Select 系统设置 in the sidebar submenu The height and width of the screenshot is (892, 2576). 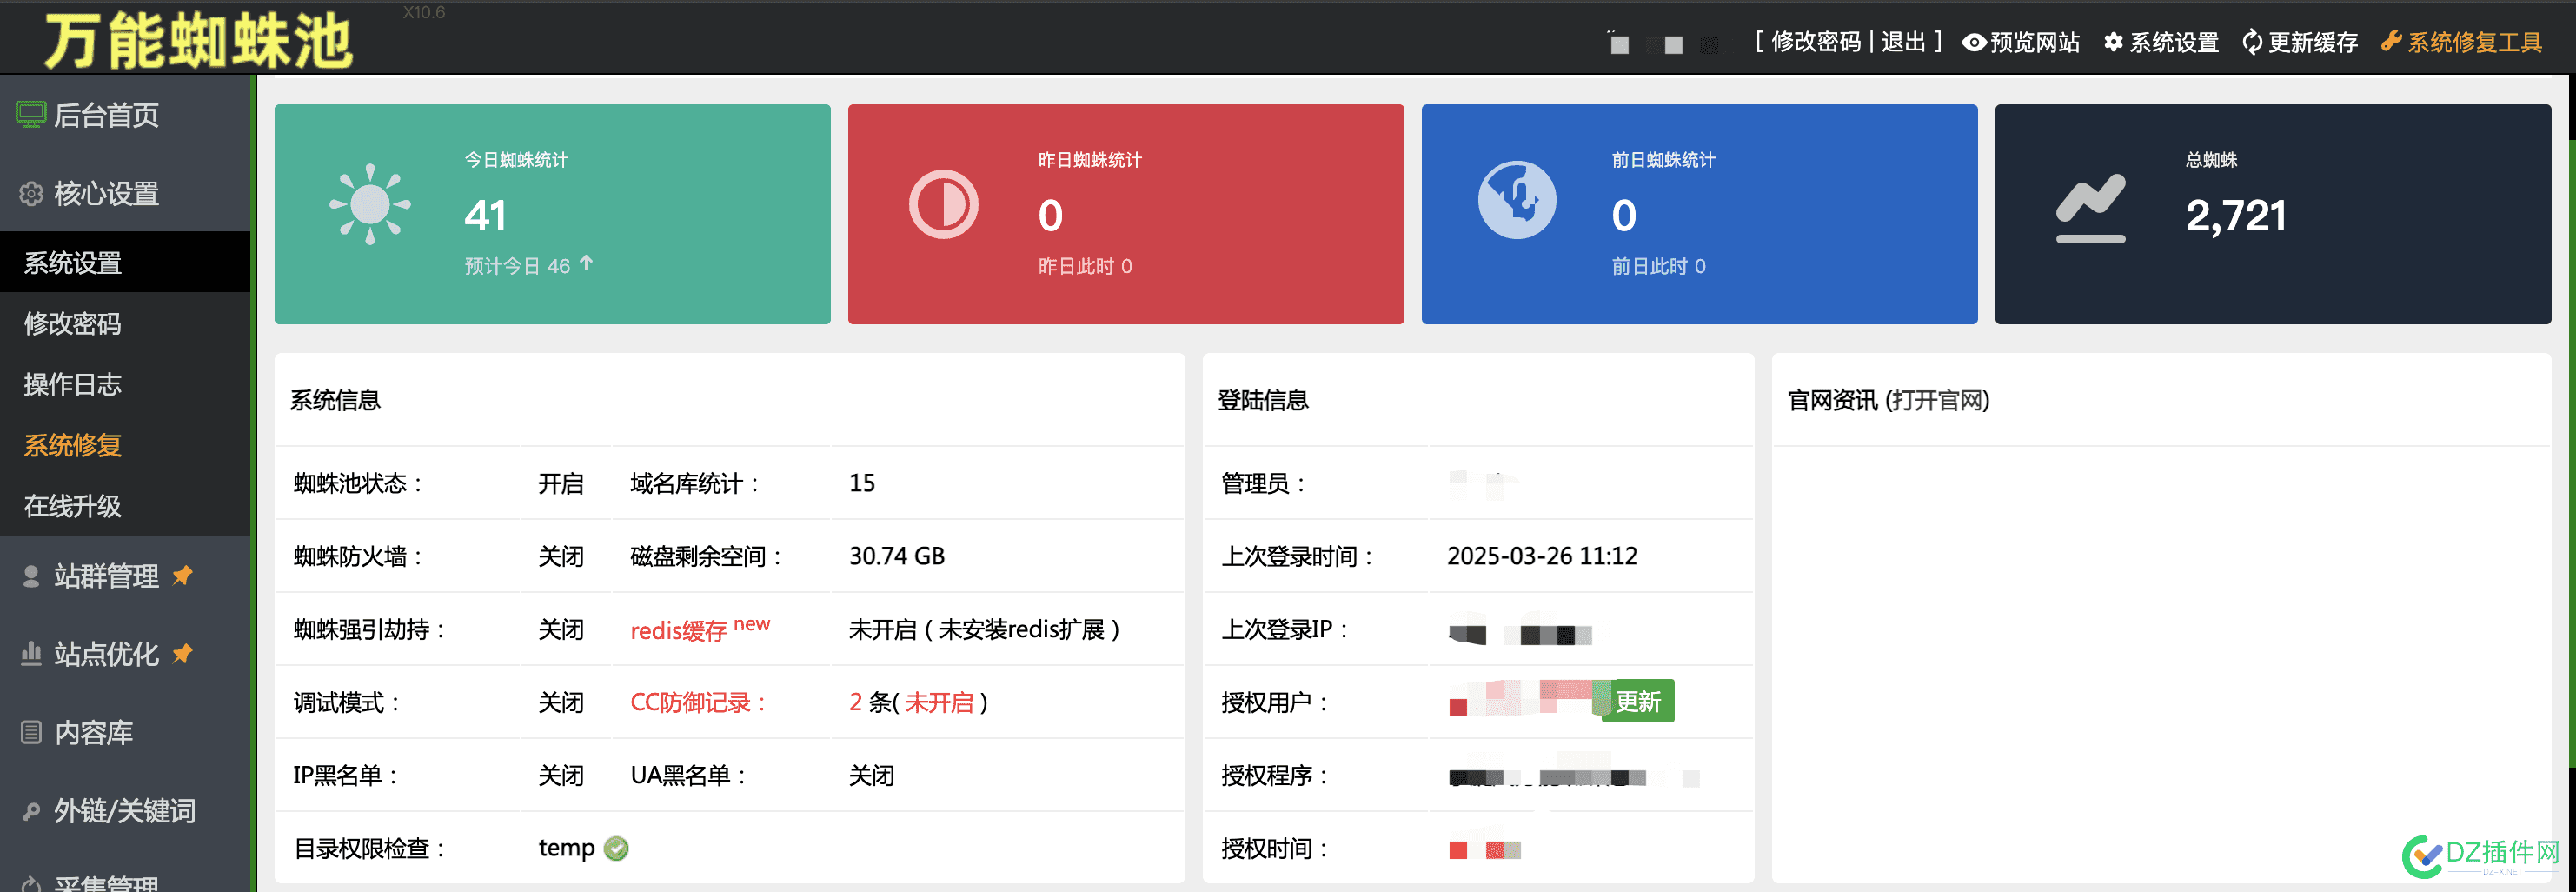point(125,262)
